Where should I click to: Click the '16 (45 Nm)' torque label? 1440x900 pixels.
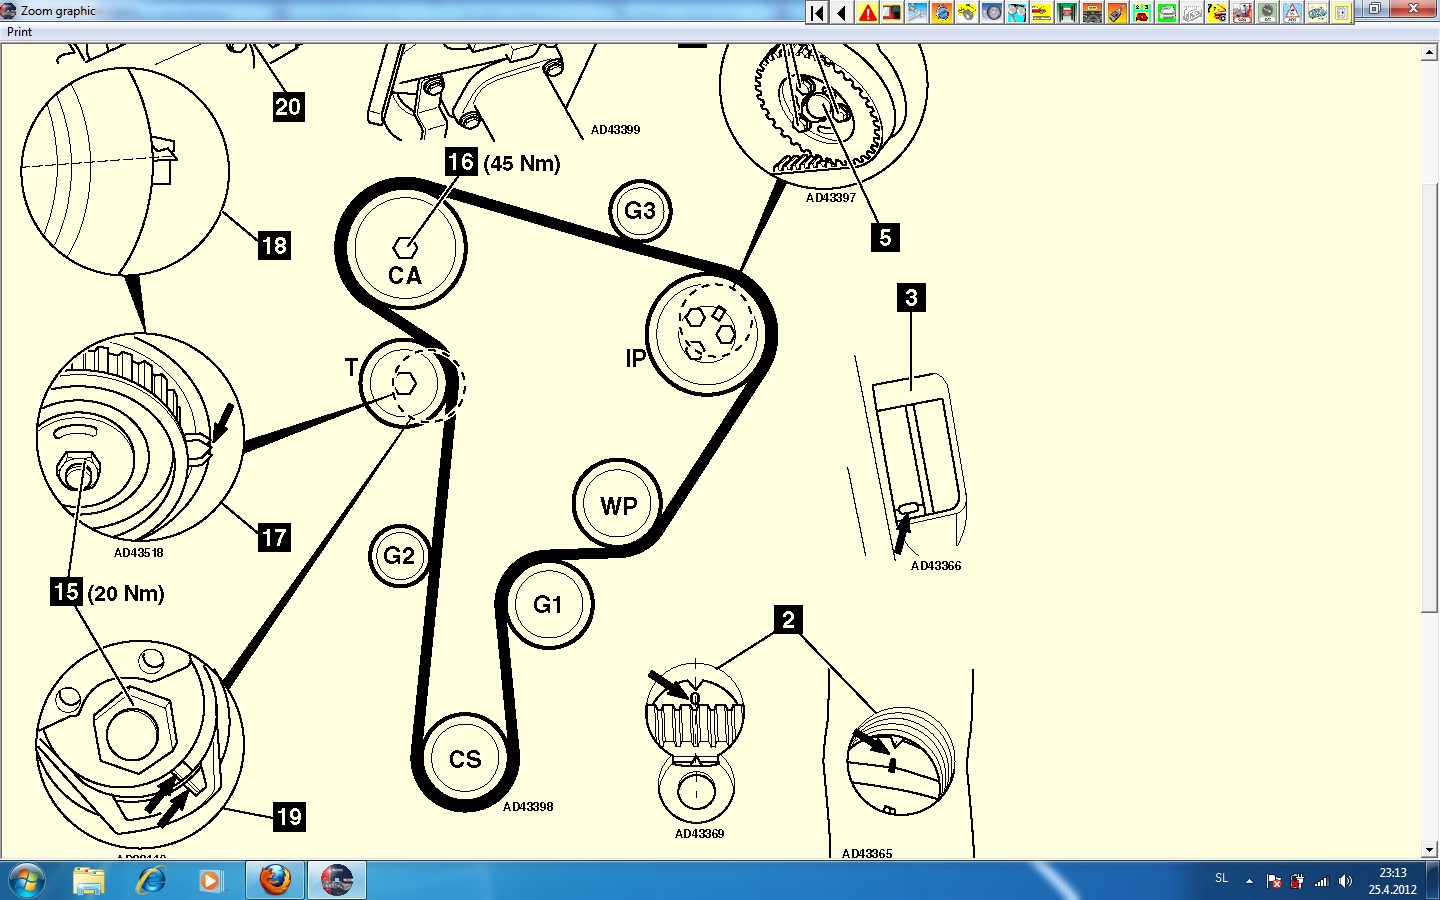click(x=503, y=163)
